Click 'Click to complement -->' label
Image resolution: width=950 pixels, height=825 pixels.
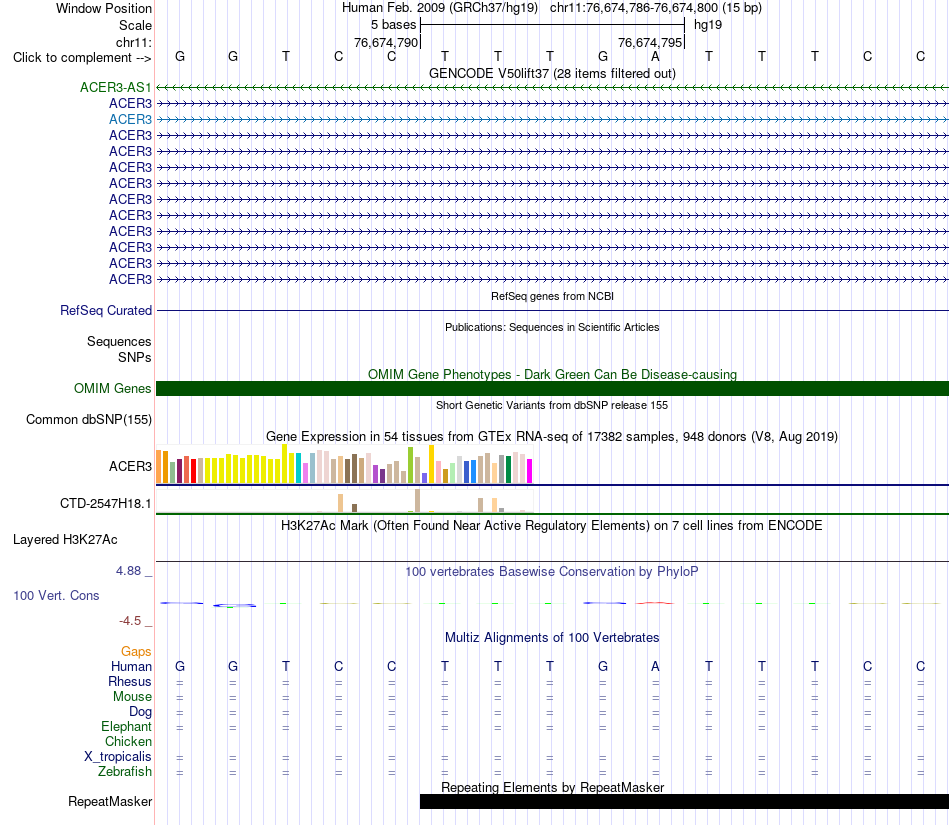[x=82, y=58]
